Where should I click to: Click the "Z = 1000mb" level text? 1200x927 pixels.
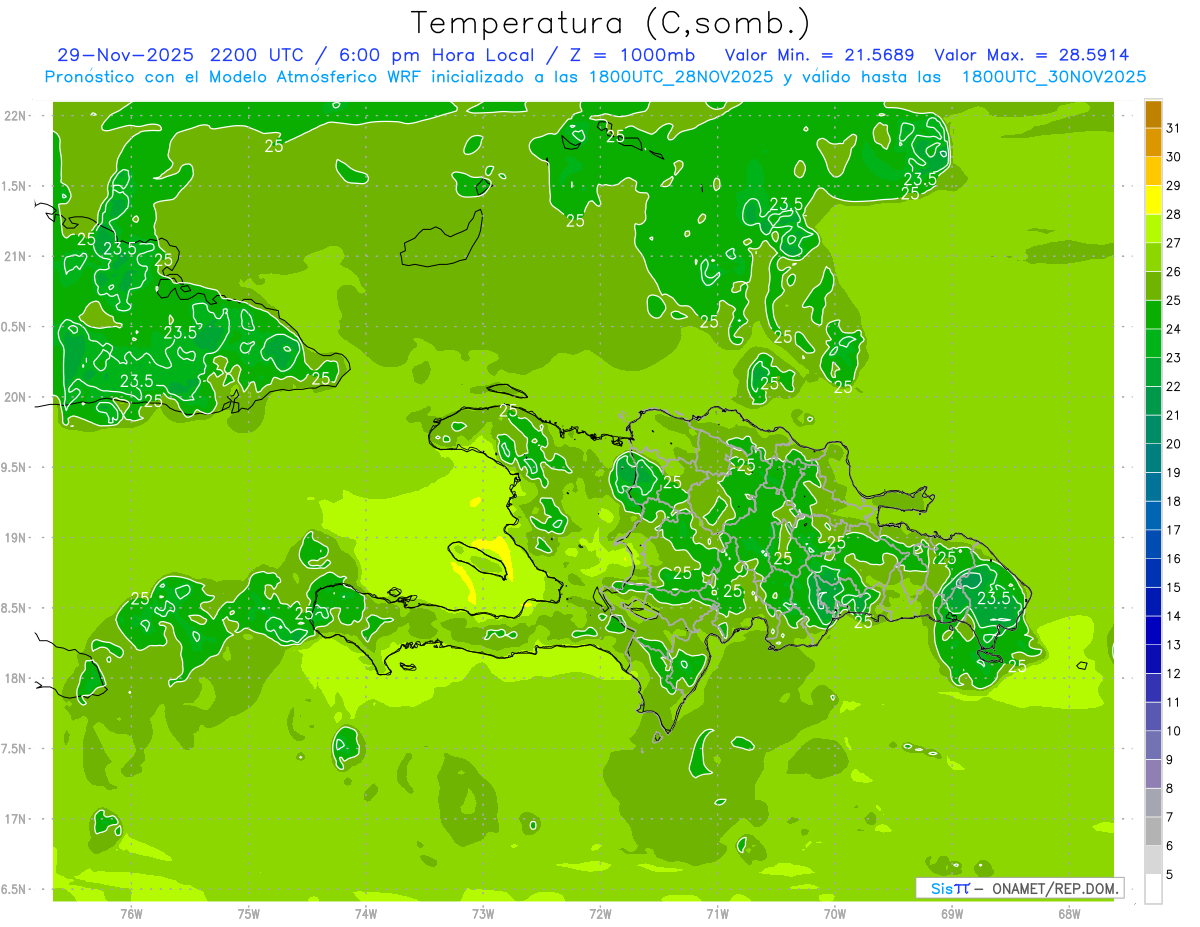point(633,55)
